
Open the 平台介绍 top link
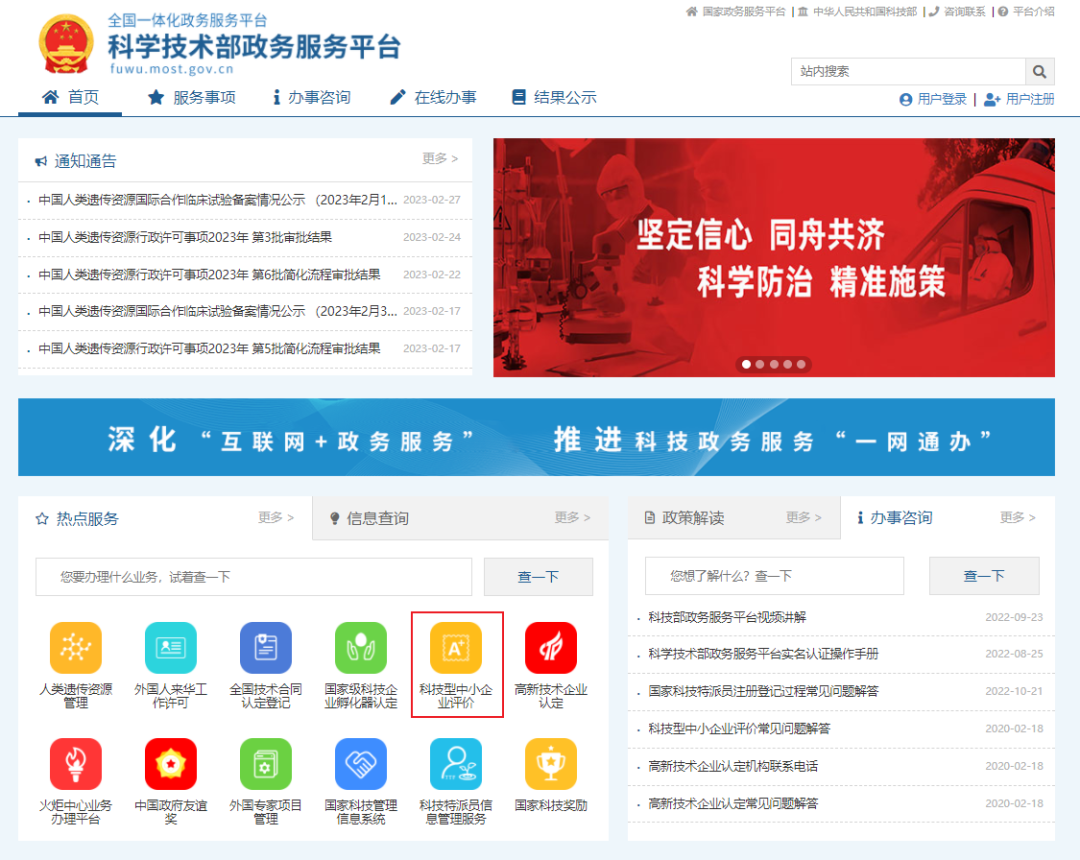tap(1026, 12)
